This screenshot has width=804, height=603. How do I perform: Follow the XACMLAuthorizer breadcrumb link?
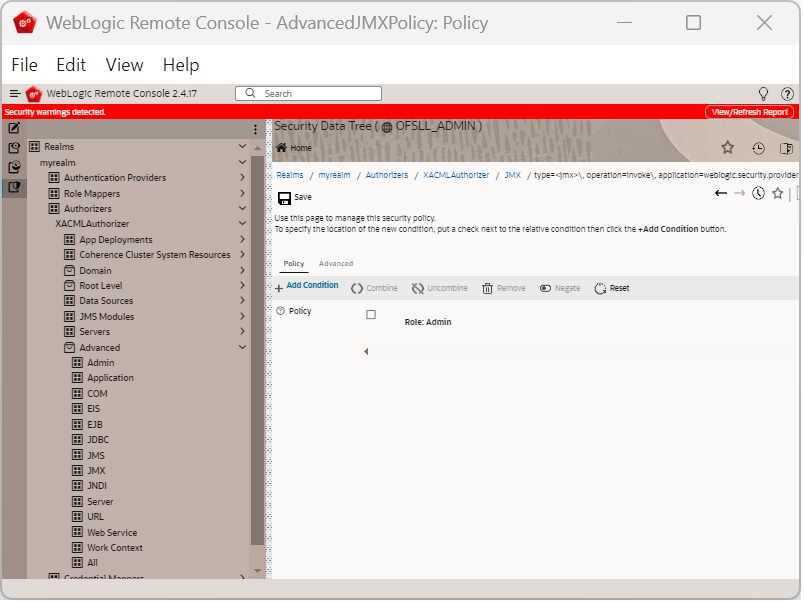[x=457, y=176]
